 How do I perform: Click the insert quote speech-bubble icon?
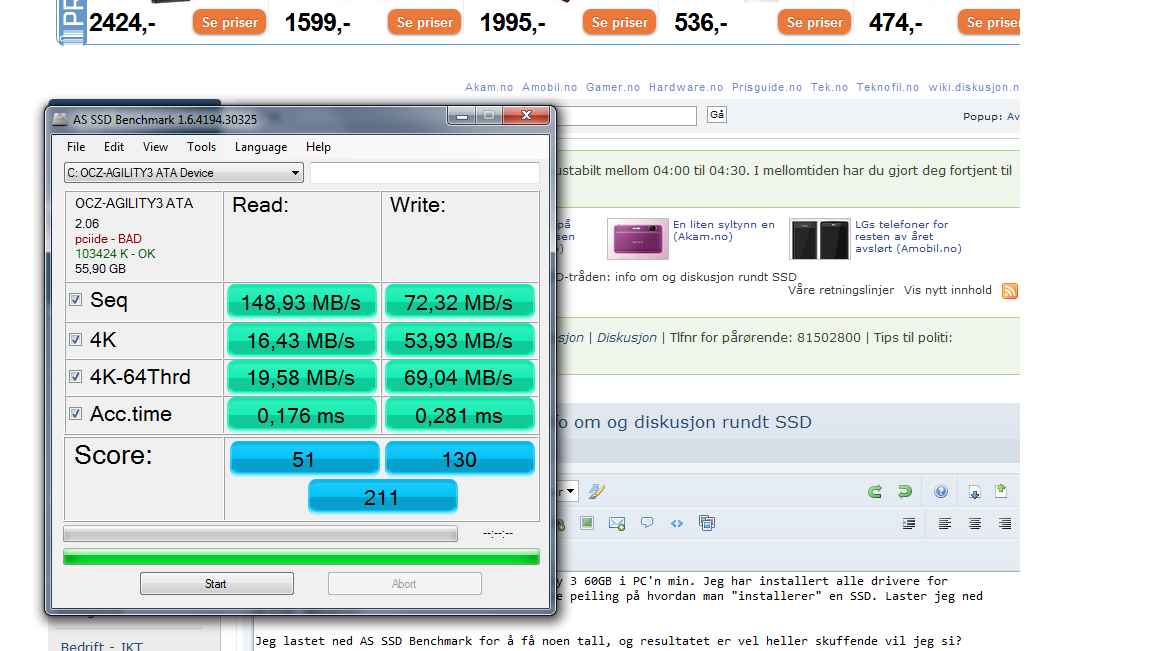tap(647, 523)
